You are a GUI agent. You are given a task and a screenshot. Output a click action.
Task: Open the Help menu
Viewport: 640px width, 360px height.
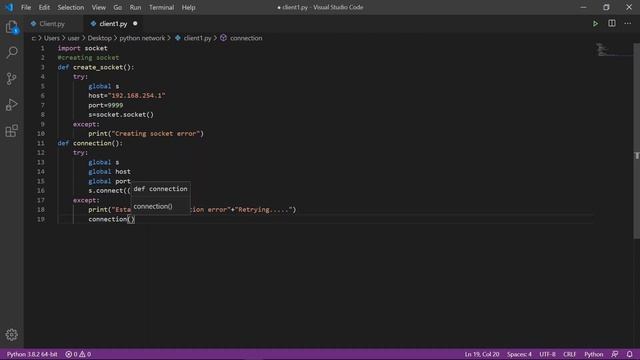[x=188, y=7]
